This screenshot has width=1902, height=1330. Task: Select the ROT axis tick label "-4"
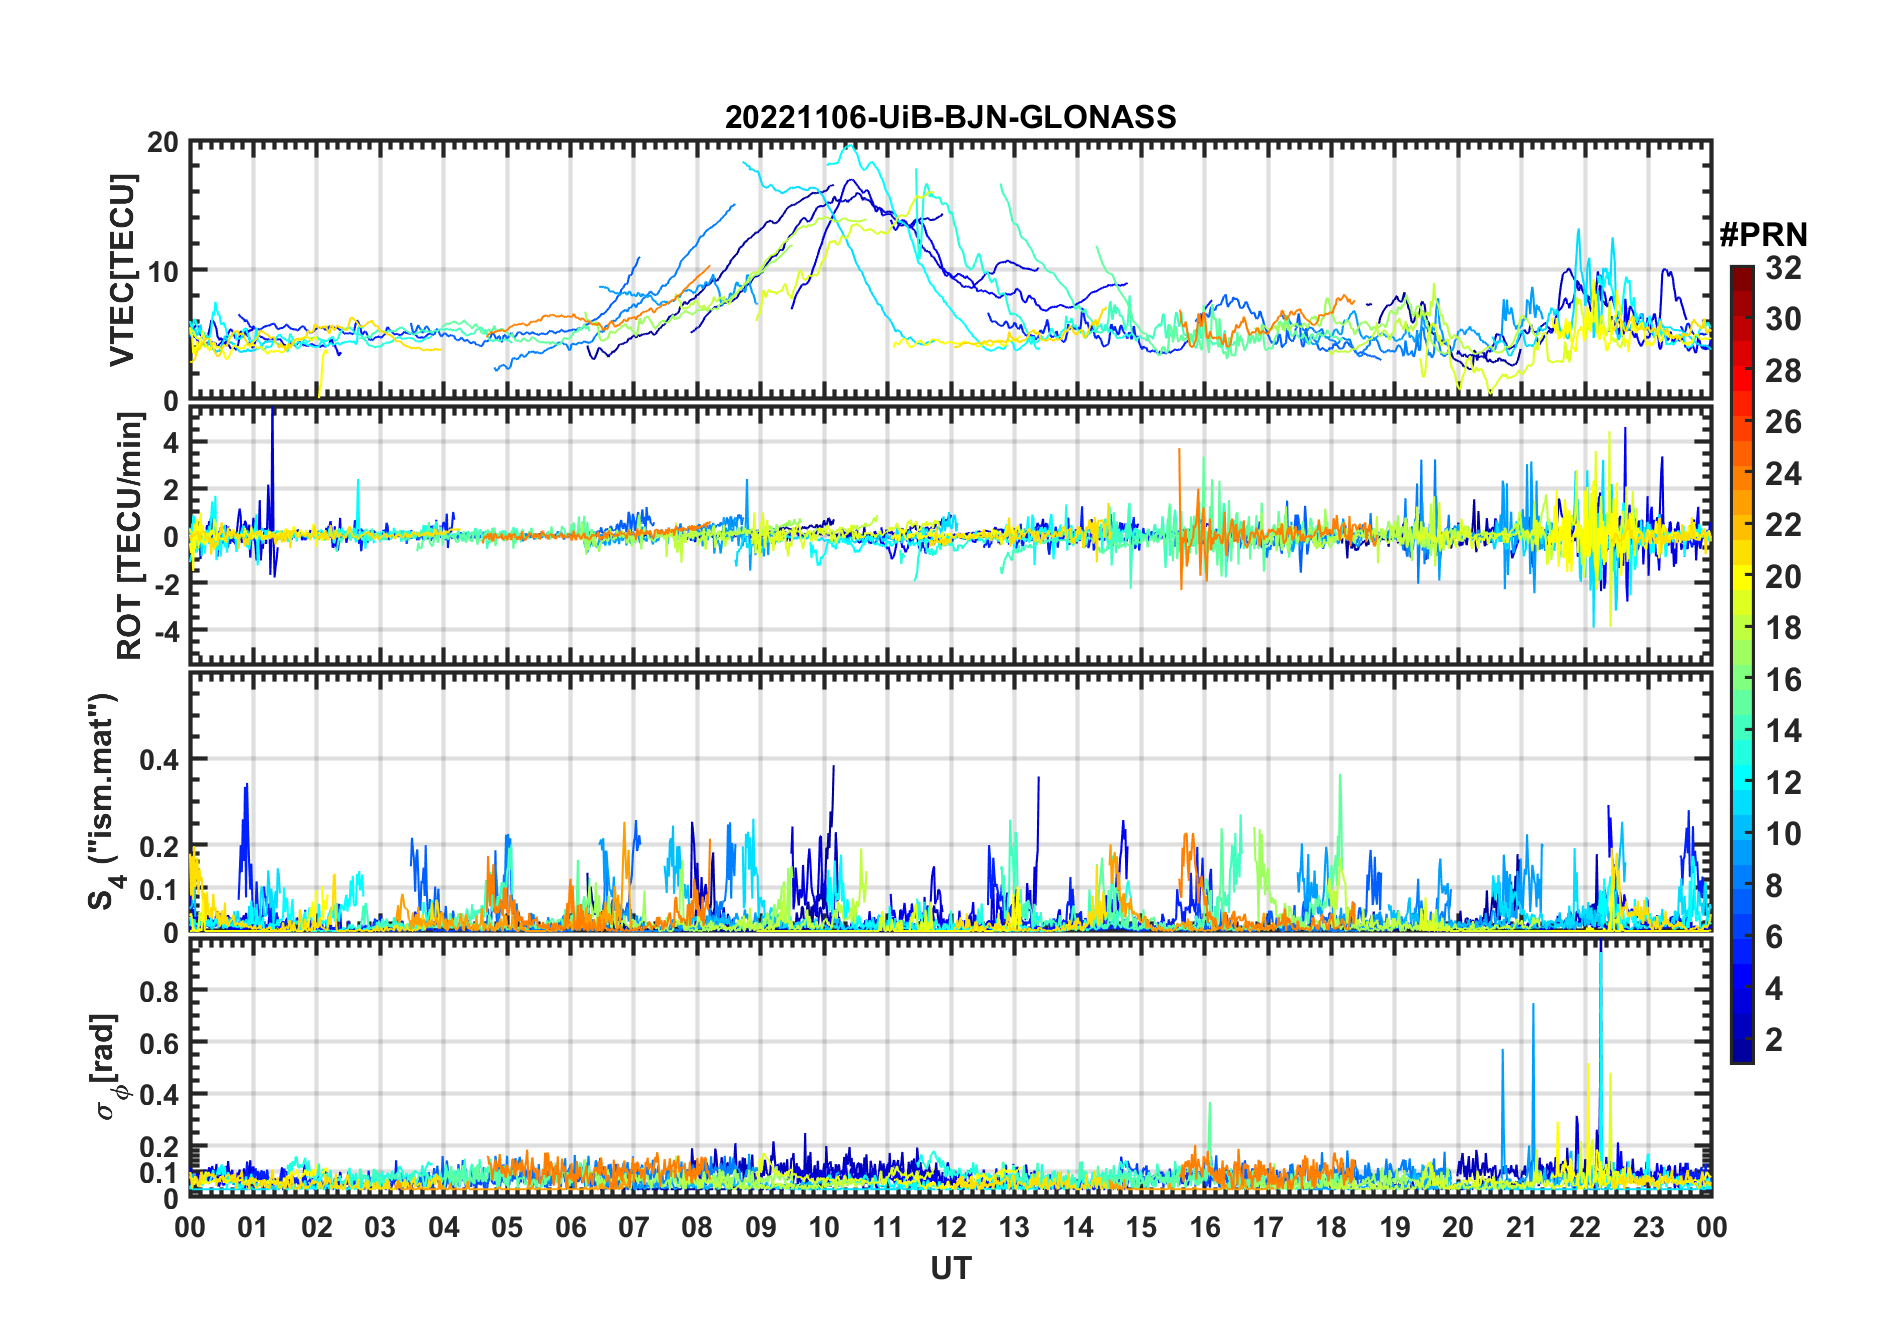tap(166, 632)
